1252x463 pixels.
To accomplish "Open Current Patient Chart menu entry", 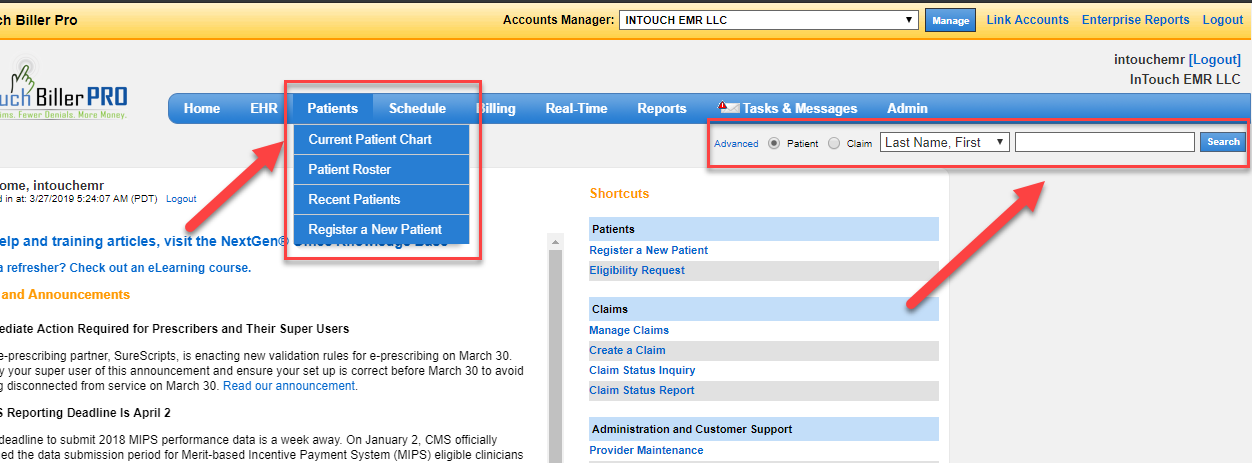I will (369, 139).
